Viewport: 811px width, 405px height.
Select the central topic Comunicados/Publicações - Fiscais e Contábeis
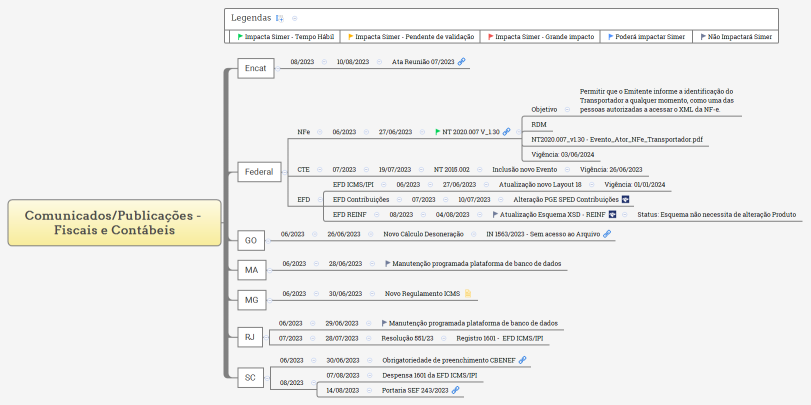[x=114, y=222]
